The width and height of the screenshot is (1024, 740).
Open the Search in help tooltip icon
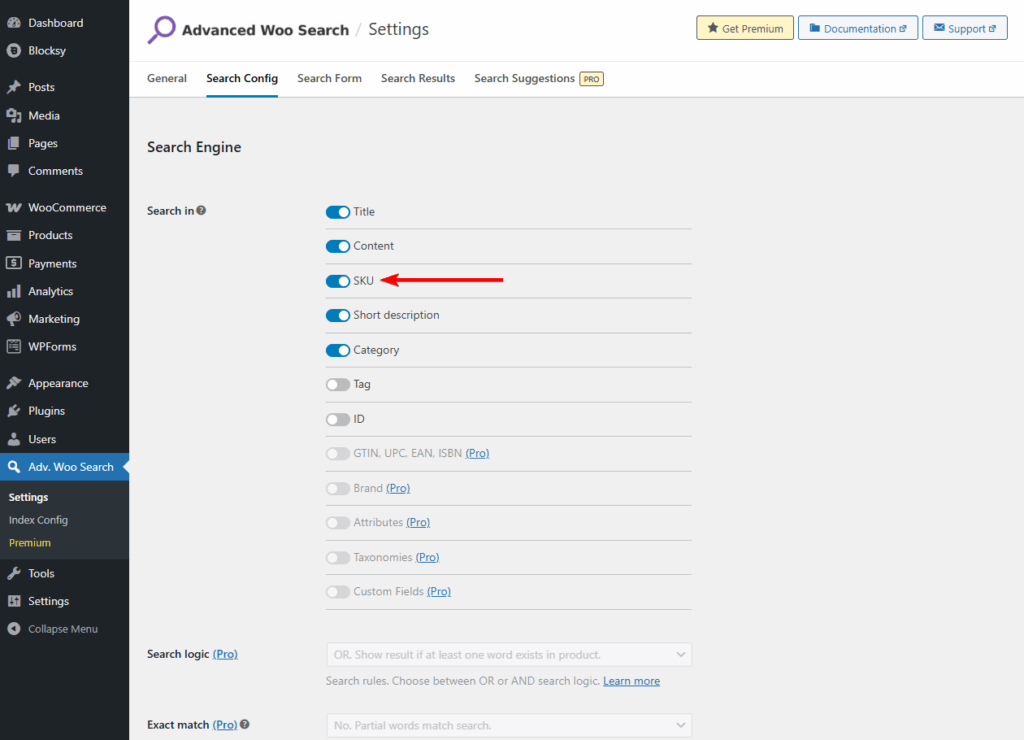tap(201, 210)
